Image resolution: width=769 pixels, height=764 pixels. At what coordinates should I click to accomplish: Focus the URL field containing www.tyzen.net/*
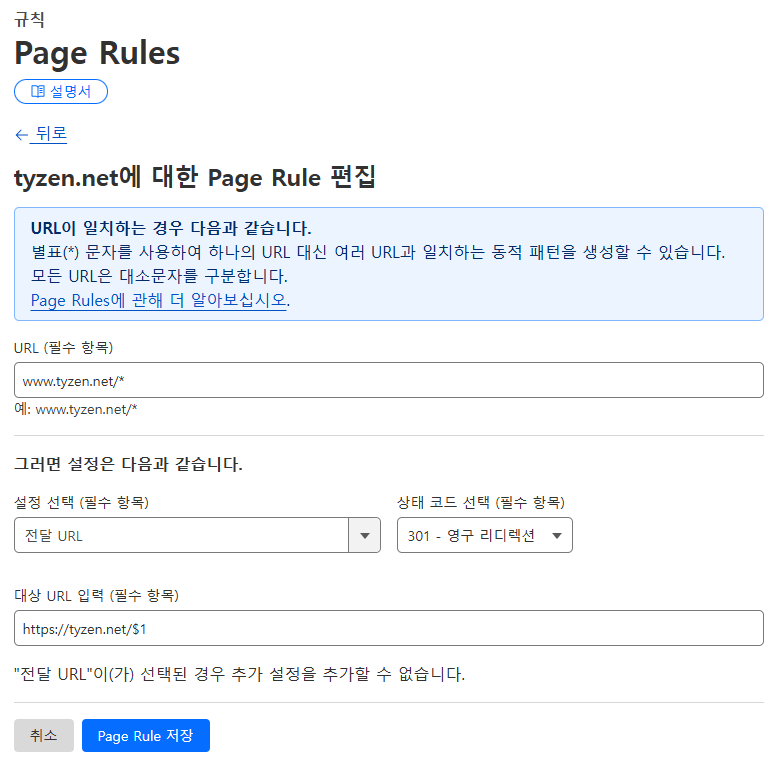388,380
